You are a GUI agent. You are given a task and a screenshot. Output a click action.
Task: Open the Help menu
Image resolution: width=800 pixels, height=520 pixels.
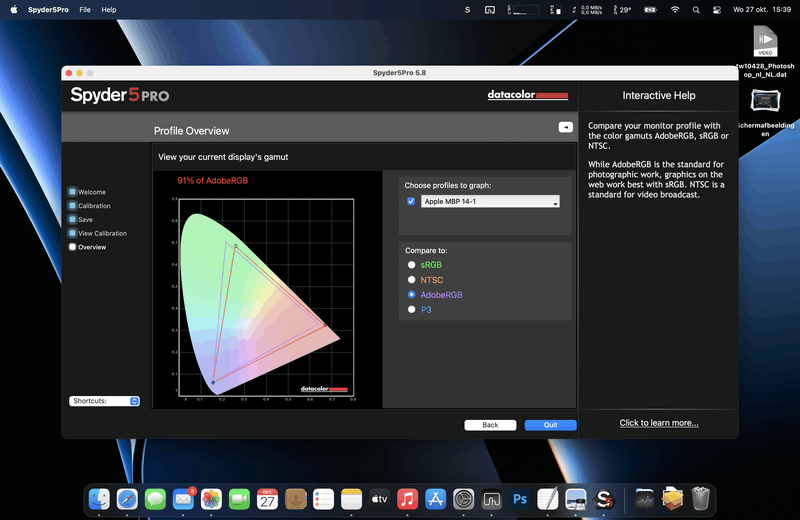click(109, 10)
